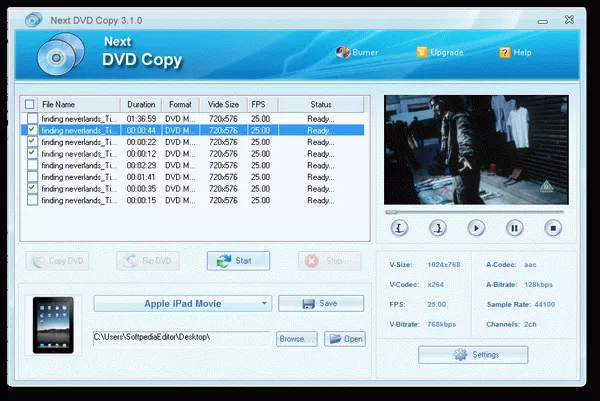Pause the video preview
This screenshot has width=600, height=401.
click(514, 228)
